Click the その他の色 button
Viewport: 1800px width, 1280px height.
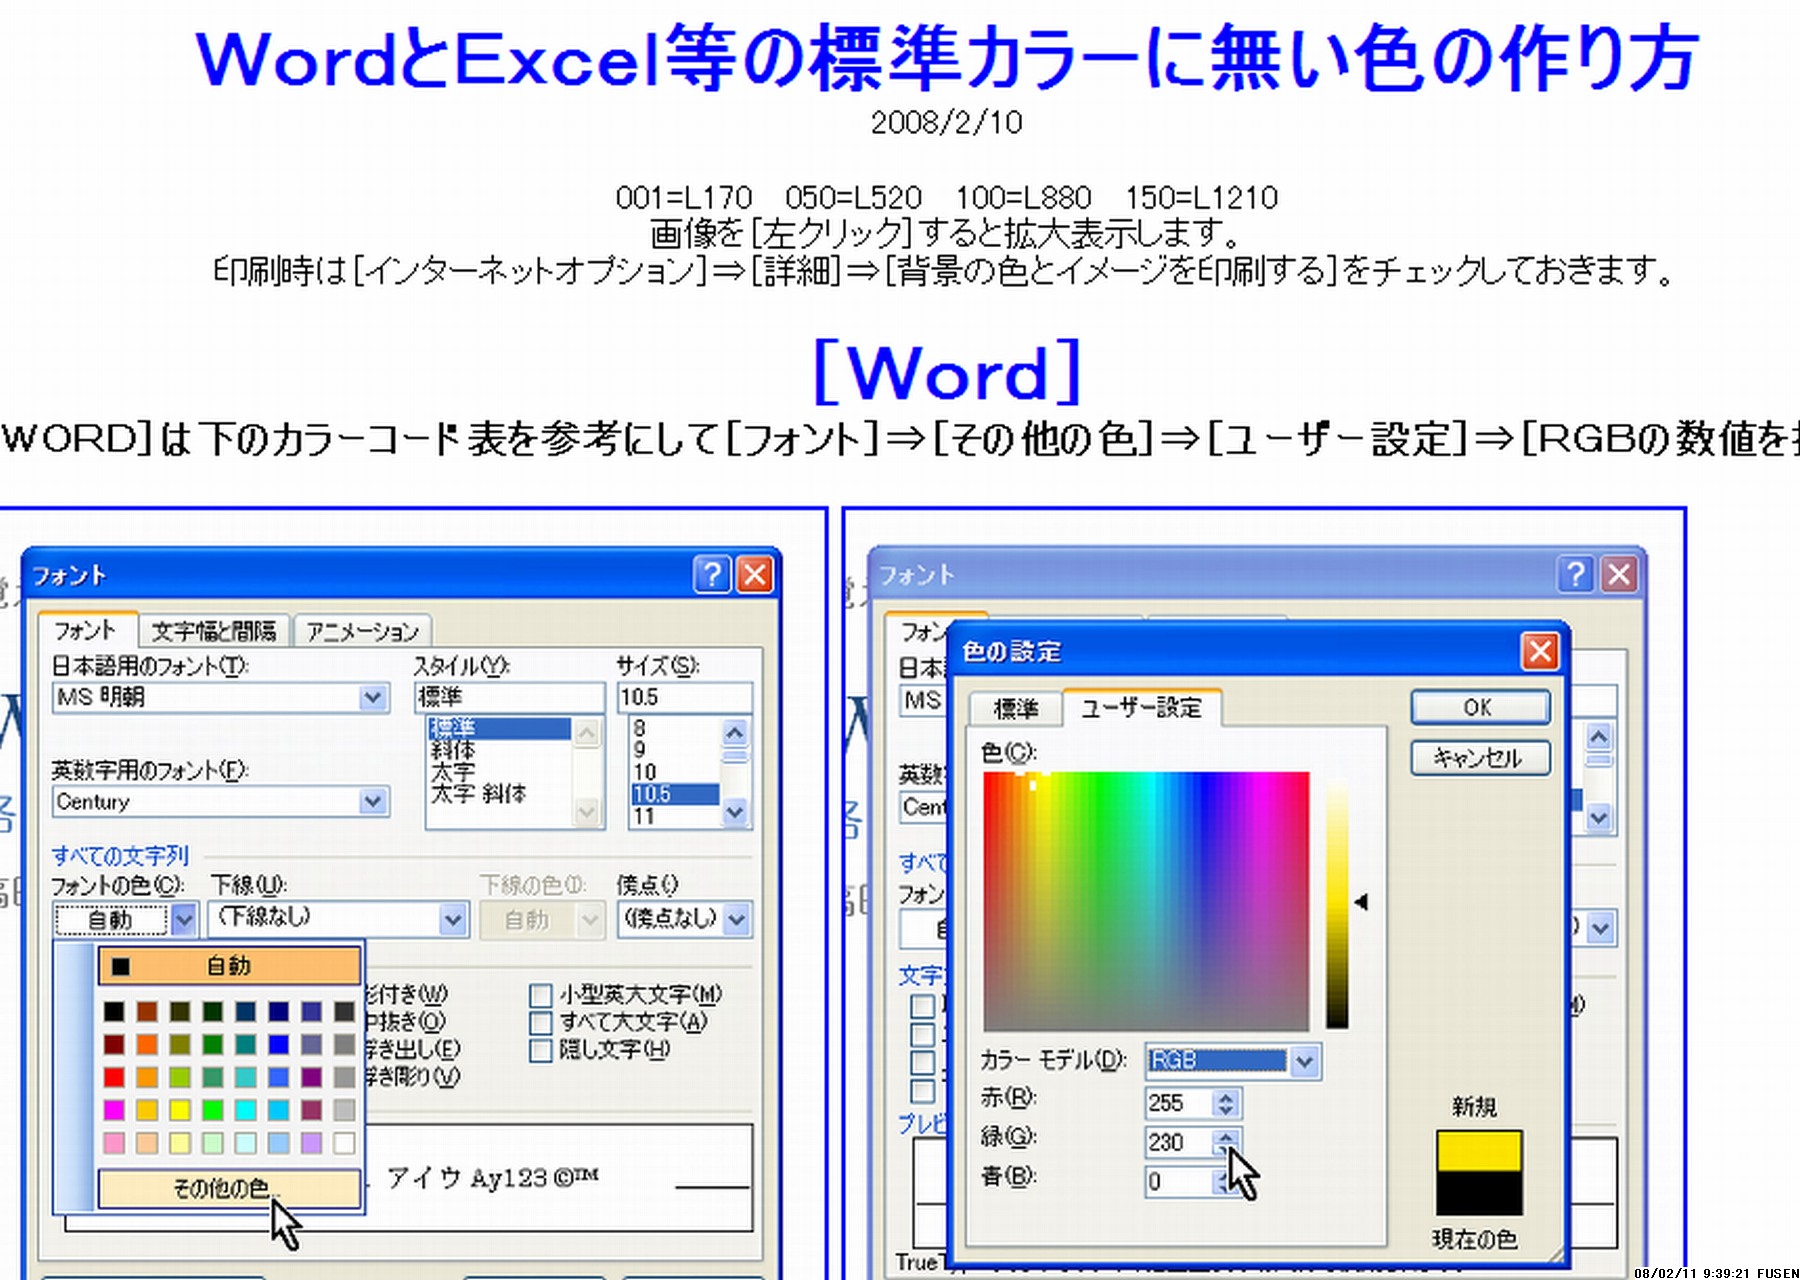(229, 1189)
